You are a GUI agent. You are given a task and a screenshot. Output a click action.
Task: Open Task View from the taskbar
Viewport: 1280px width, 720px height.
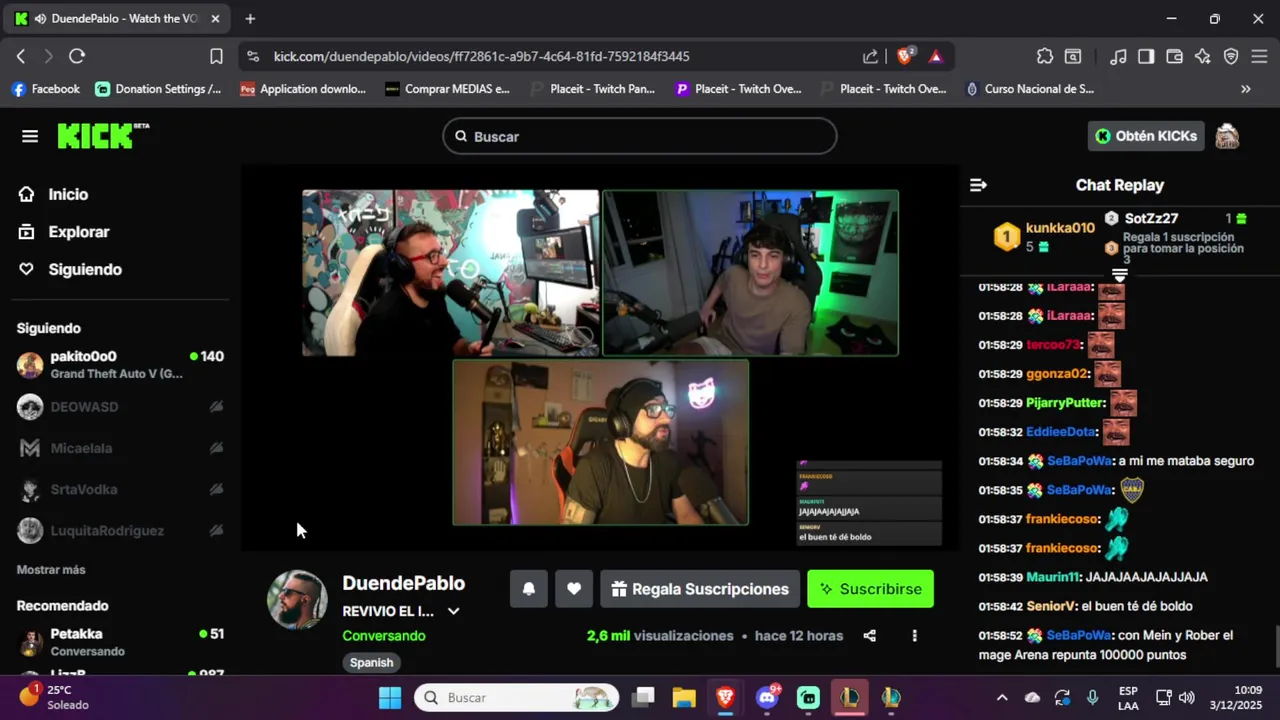pos(643,697)
